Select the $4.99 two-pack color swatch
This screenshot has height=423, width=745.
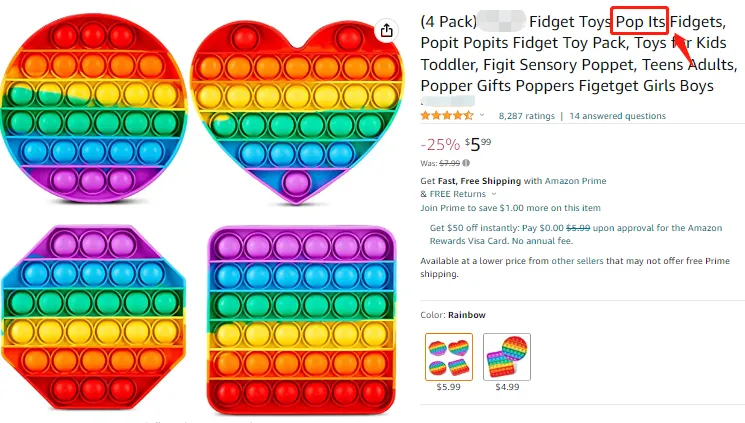click(x=507, y=357)
